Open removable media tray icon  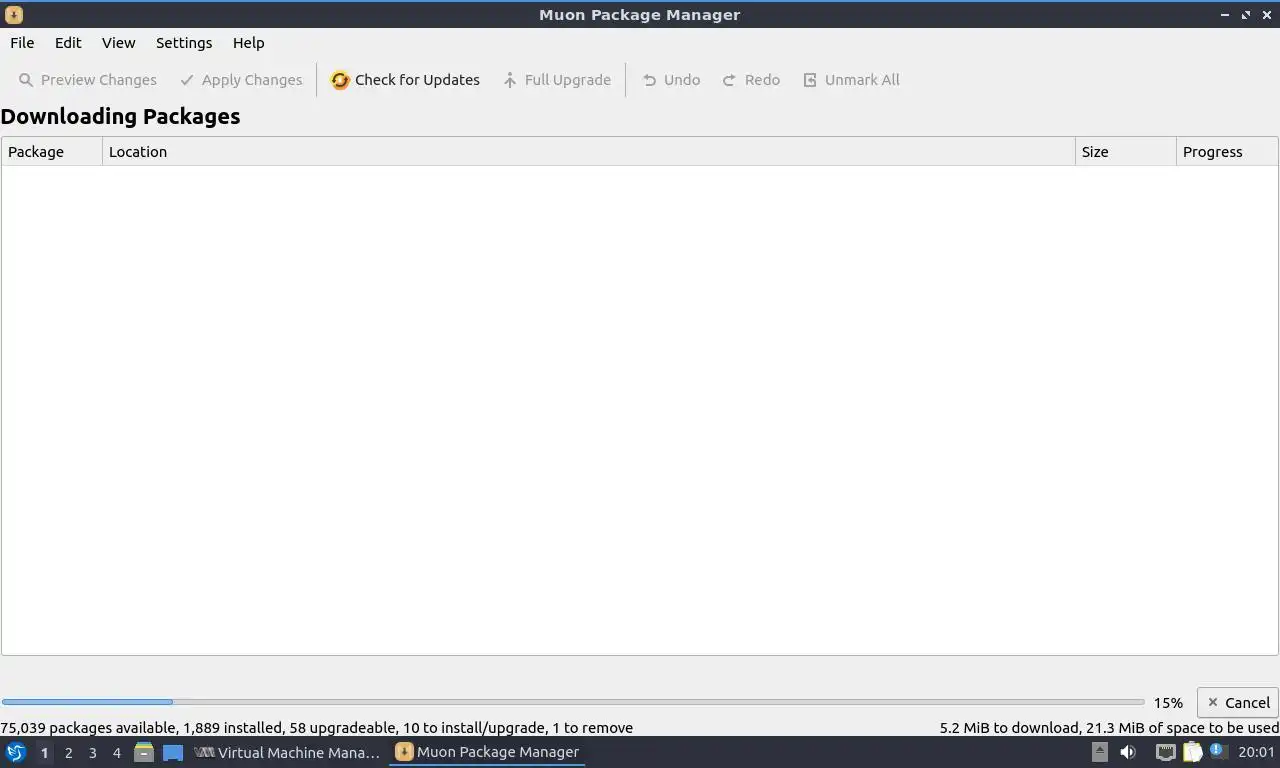pos(1100,752)
